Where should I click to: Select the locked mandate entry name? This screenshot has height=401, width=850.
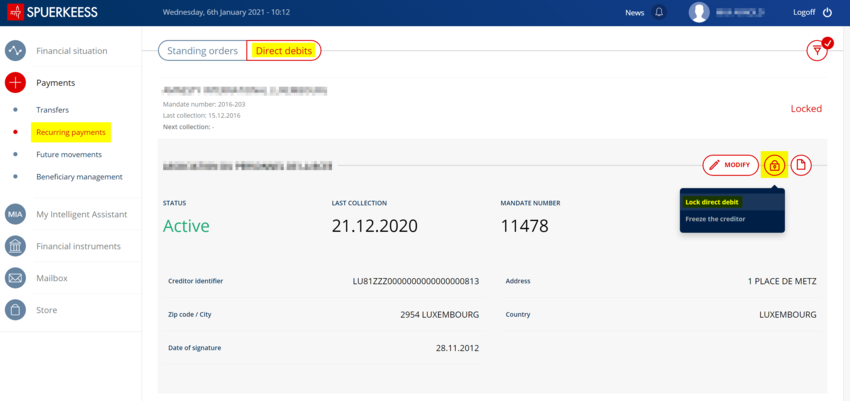[244, 90]
